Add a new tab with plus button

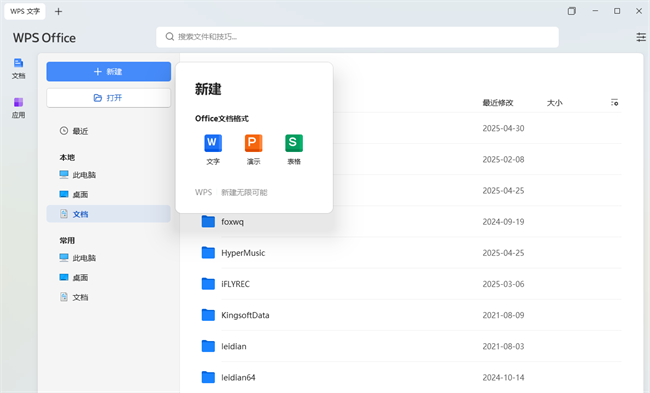58,12
